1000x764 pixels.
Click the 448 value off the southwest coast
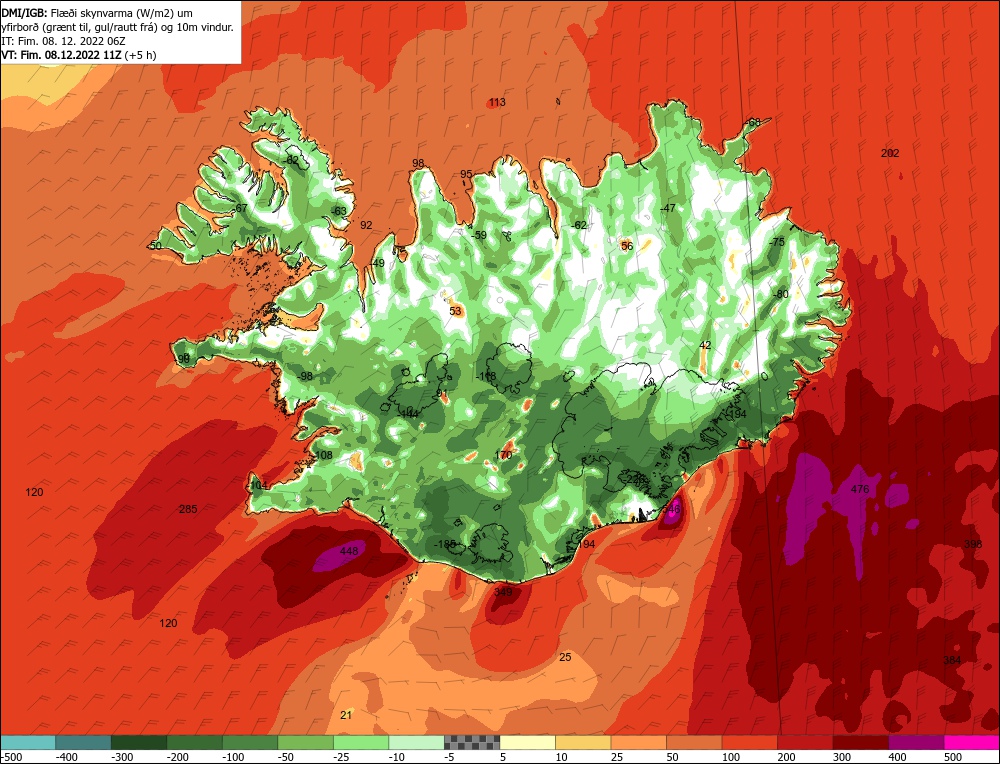click(349, 551)
